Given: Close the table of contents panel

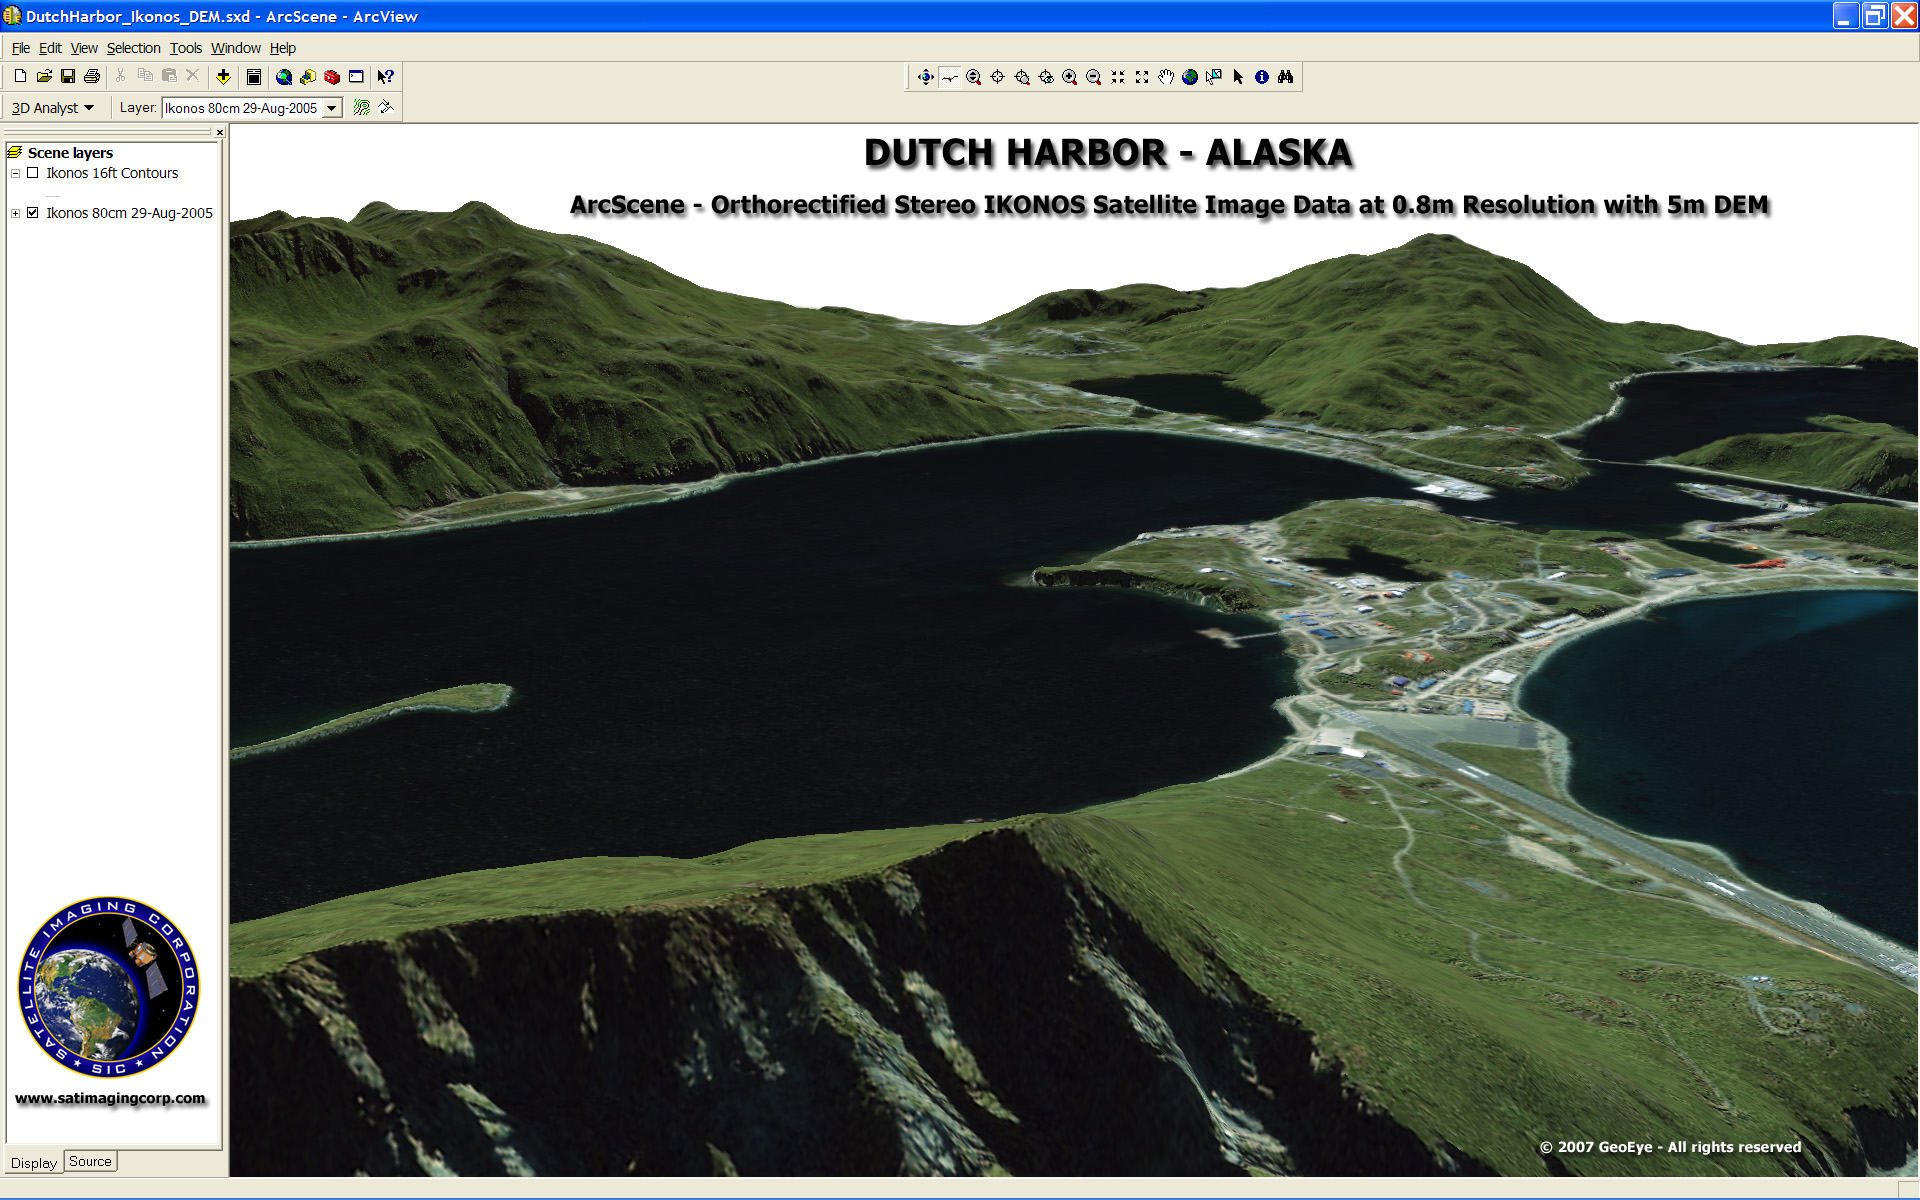Looking at the screenshot, I should (220, 132).
